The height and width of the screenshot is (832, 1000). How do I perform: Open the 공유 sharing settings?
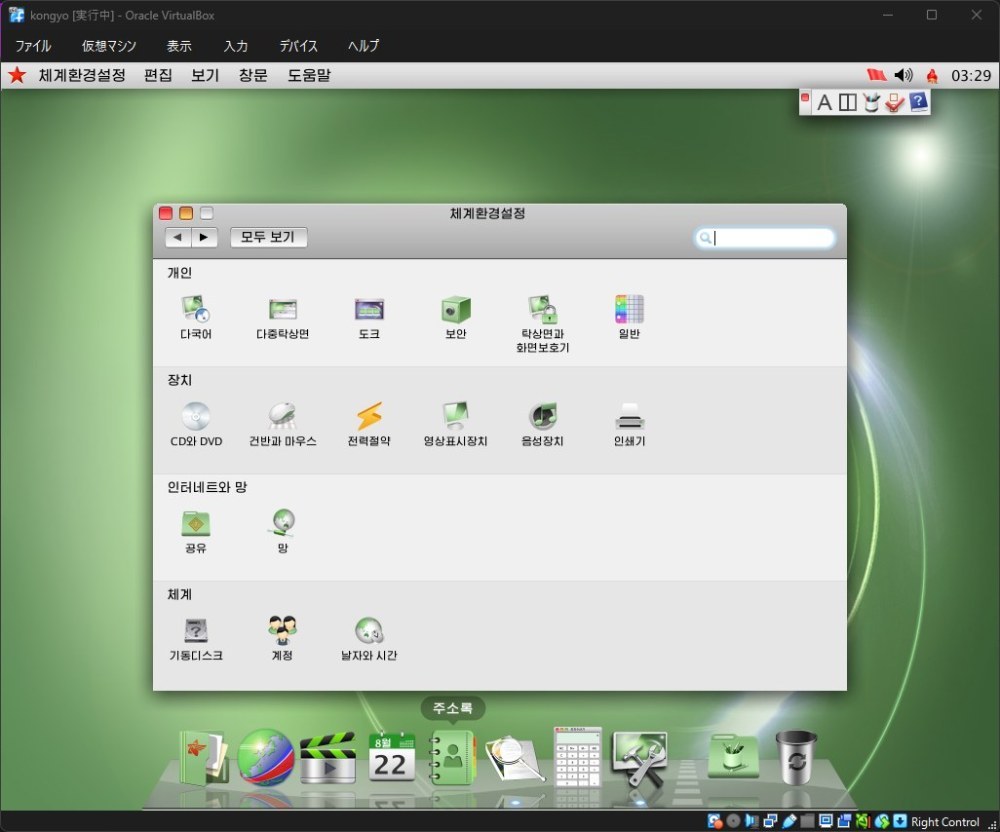(x=196, y=531)
